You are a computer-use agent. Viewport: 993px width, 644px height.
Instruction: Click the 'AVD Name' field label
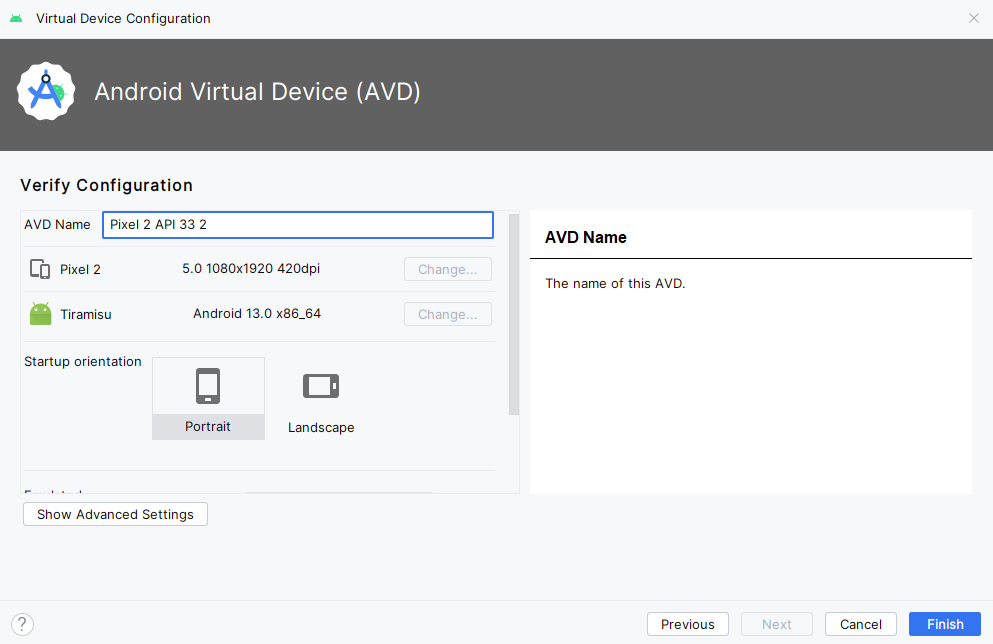click(57, 224)
